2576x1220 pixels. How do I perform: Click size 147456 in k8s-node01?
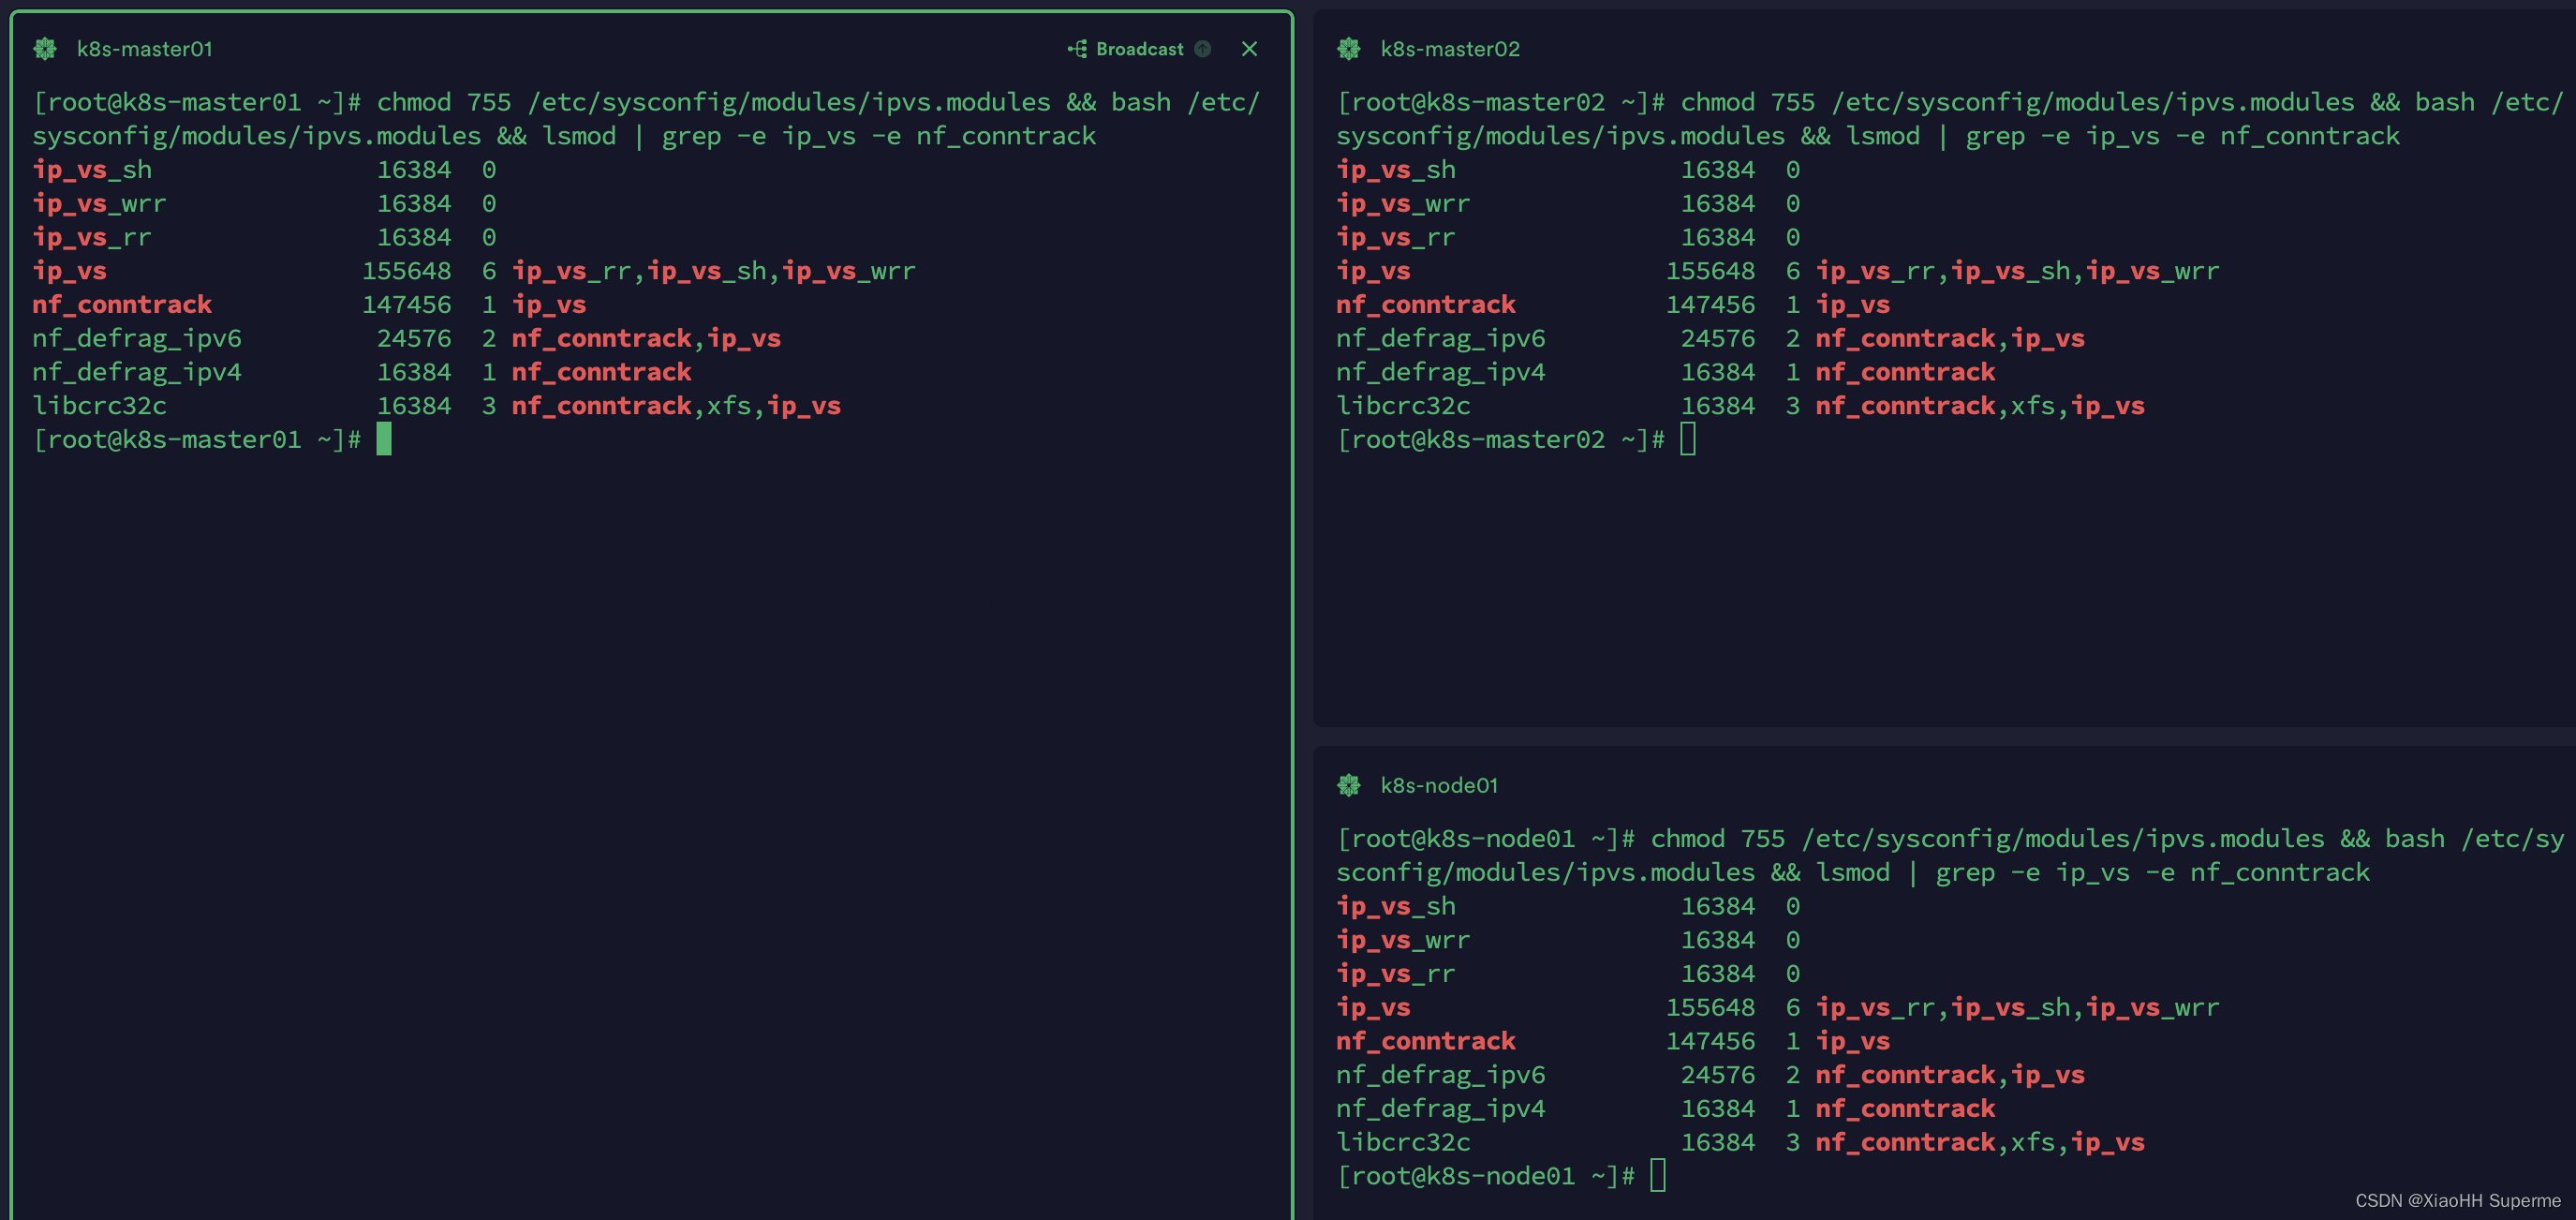[x=1711, y=1041]
